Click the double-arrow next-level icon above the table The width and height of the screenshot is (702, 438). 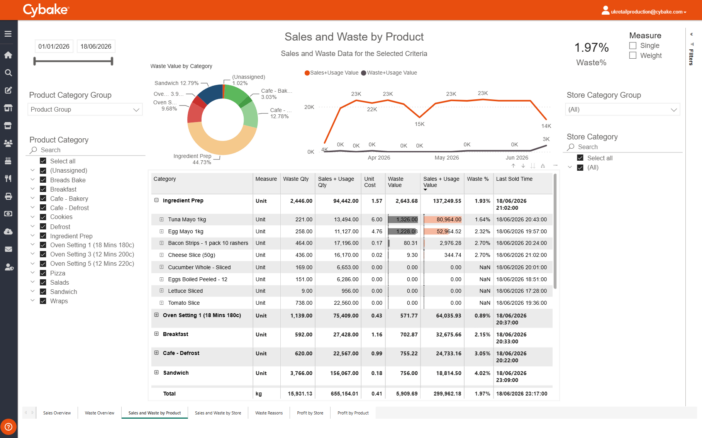coord(533,166)
